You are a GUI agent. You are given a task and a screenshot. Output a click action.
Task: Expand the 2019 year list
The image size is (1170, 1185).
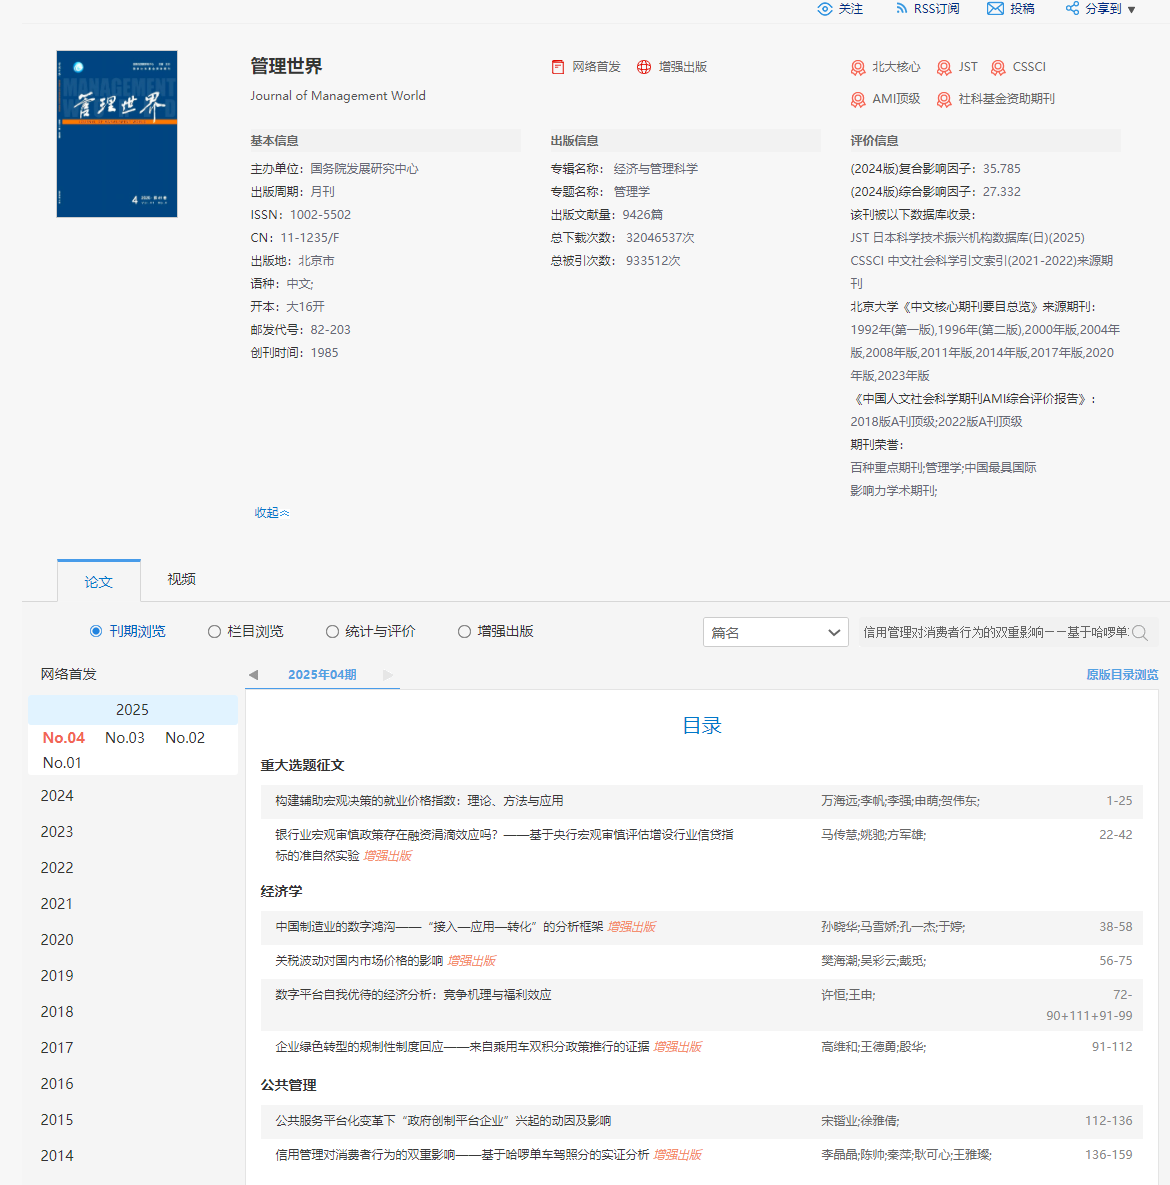pyautogui.click(x=57, y=976)
